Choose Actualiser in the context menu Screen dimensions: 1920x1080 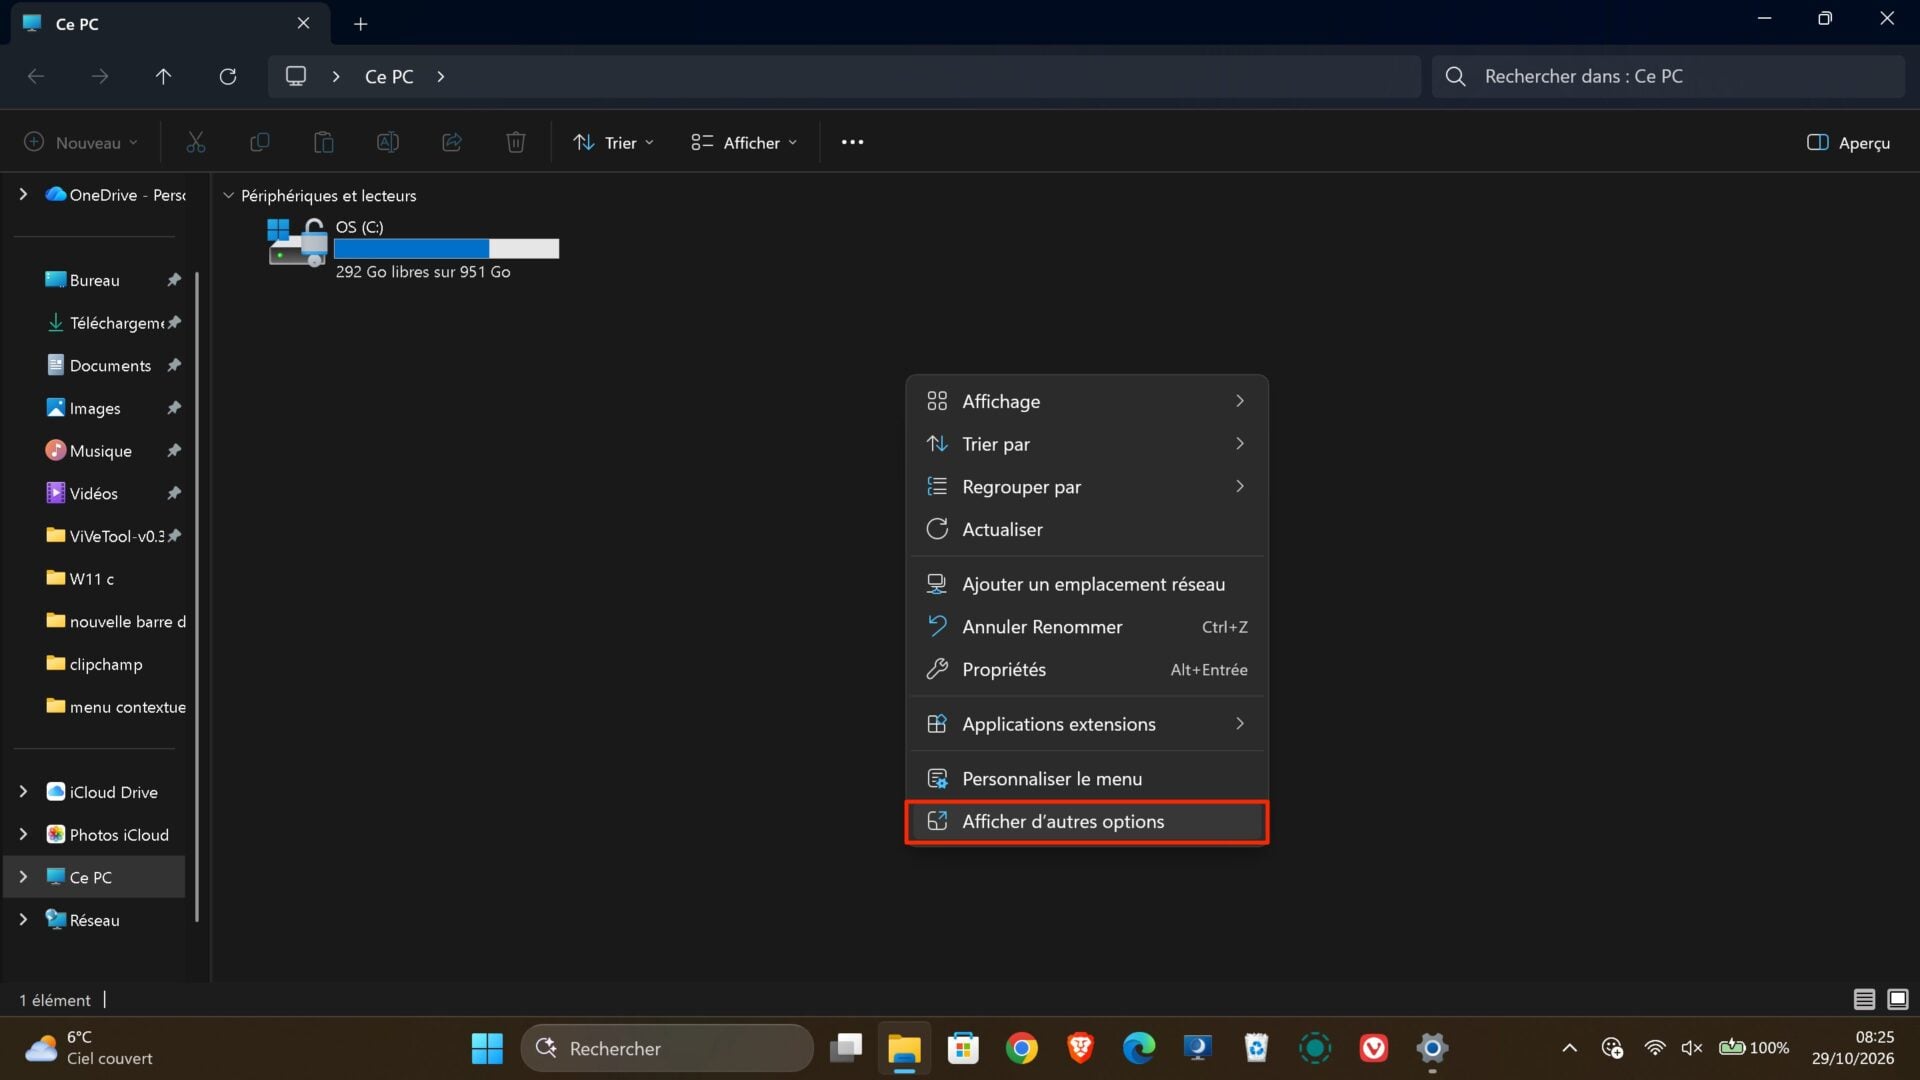[x=1086, y=529]
